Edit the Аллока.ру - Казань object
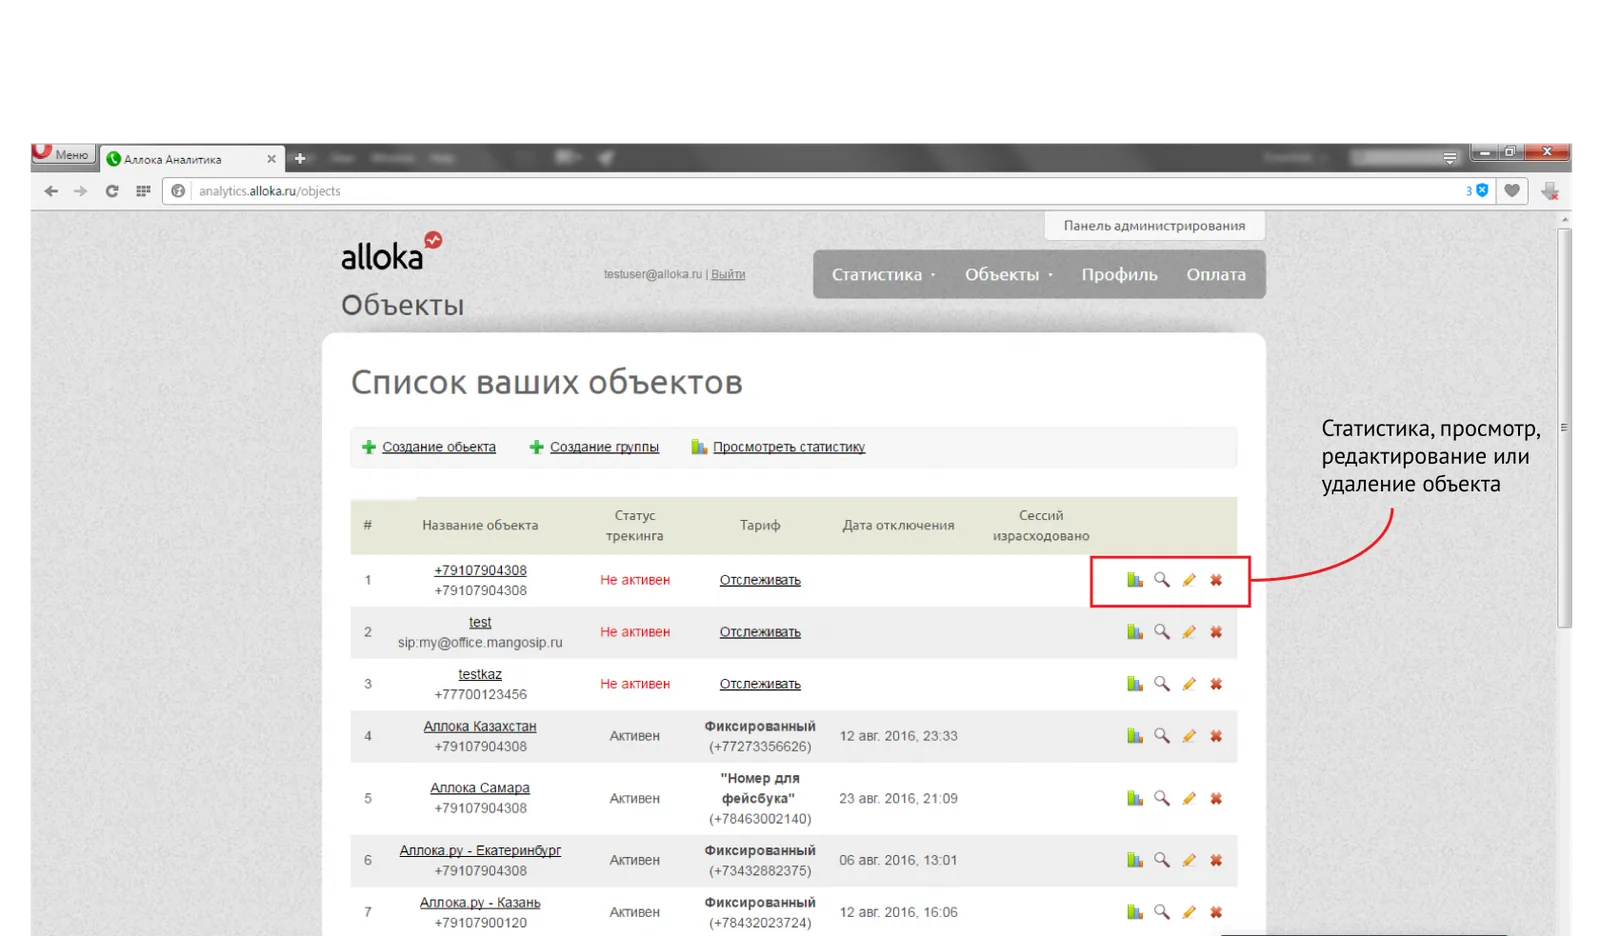The image size is (1600, 936). (x=1189, y=912)
